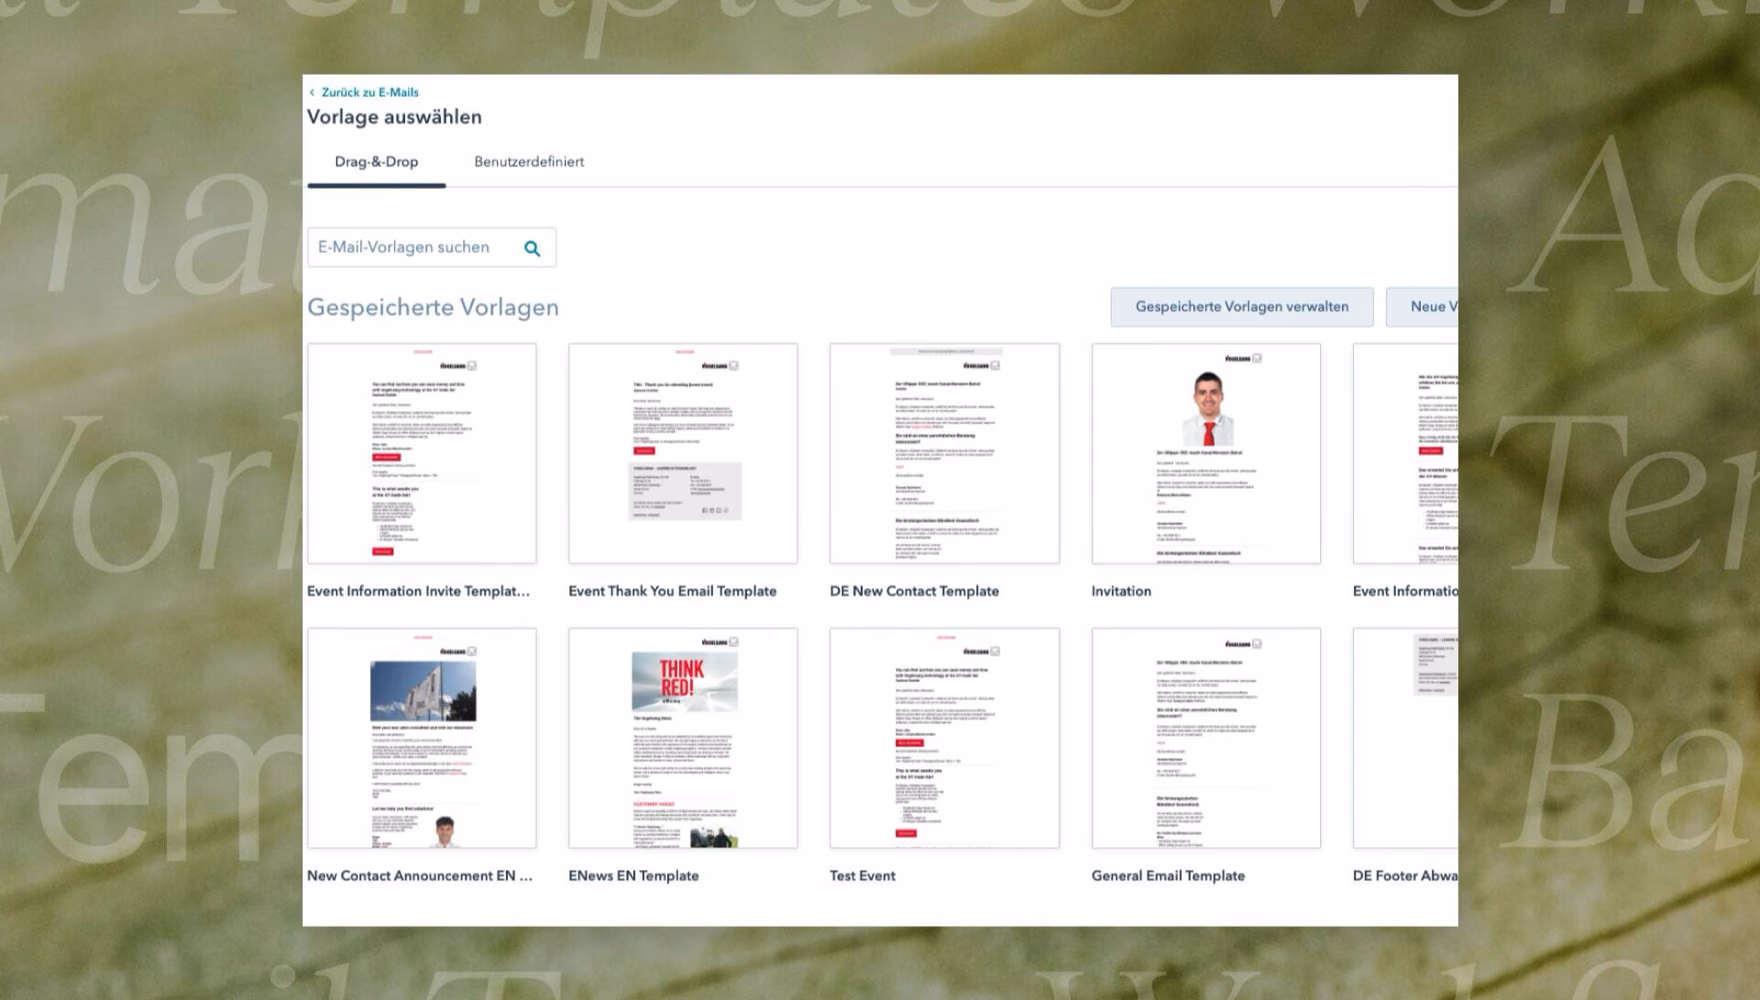Select Event Thank You Email Template thumbnail
Viewport: 1760px width, 1000px height.
point(683,453)
